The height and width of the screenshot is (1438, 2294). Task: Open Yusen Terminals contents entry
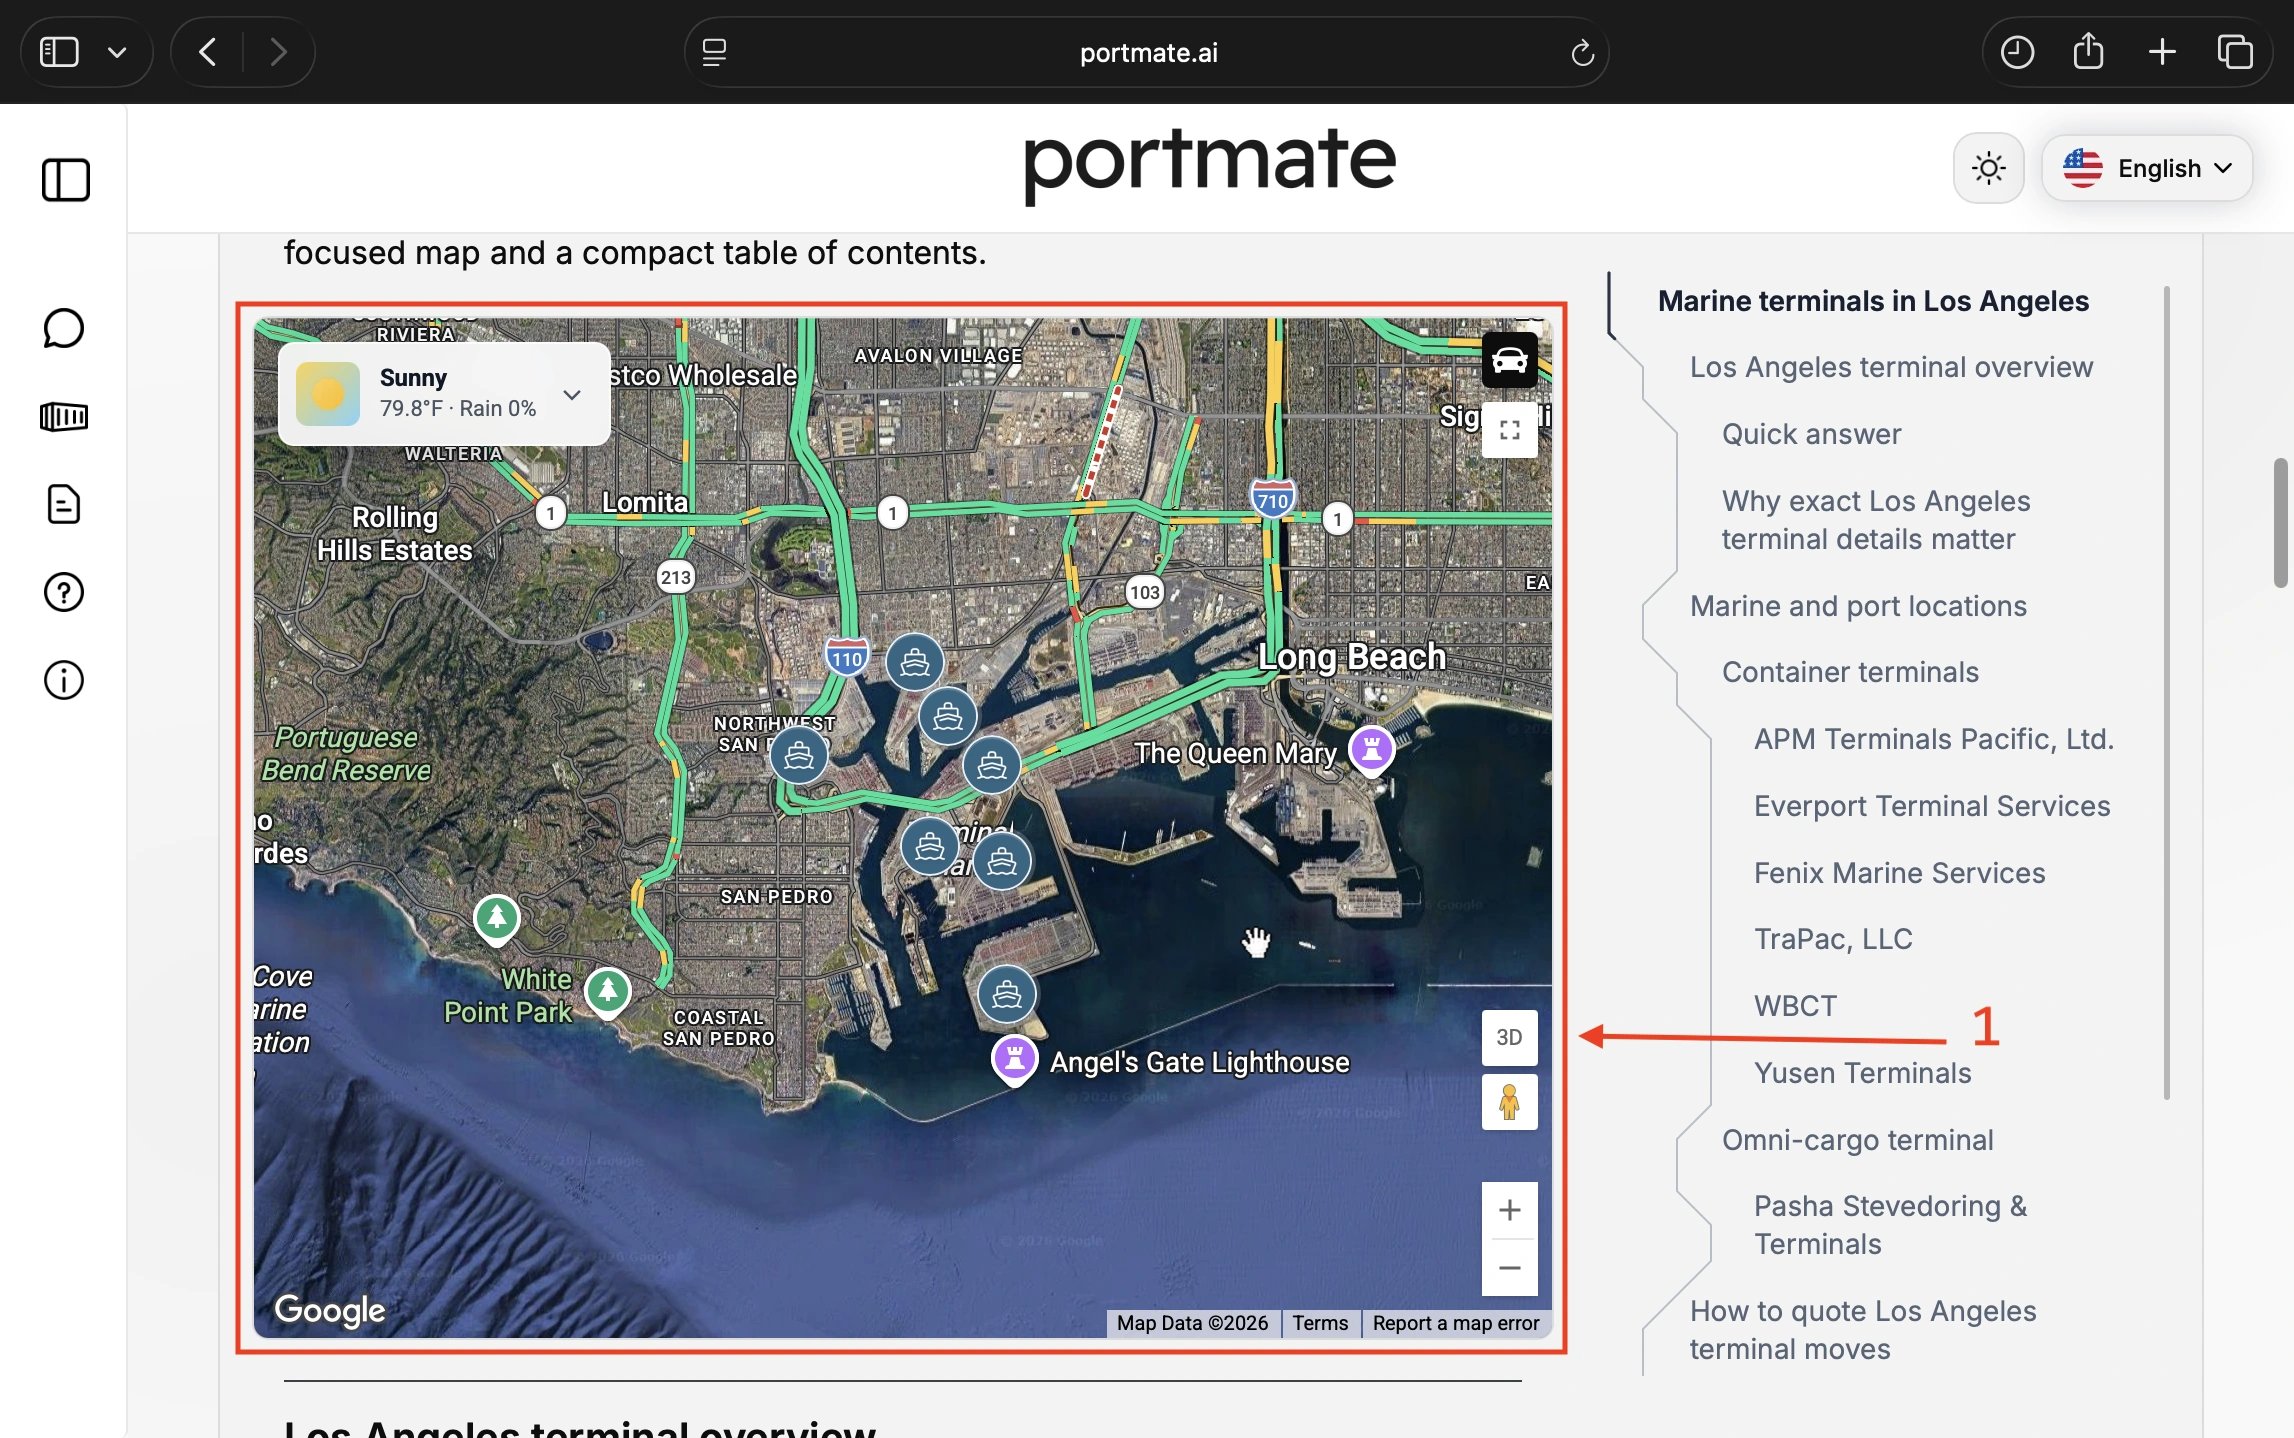coord(1862,1073)
